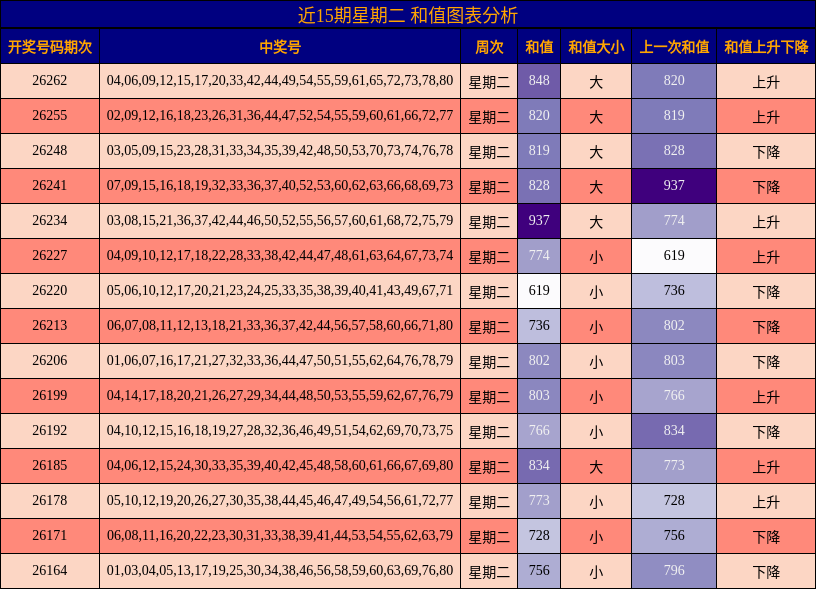
Task: Click 下降 in row 26248
Action: click(x=766, y=152)
